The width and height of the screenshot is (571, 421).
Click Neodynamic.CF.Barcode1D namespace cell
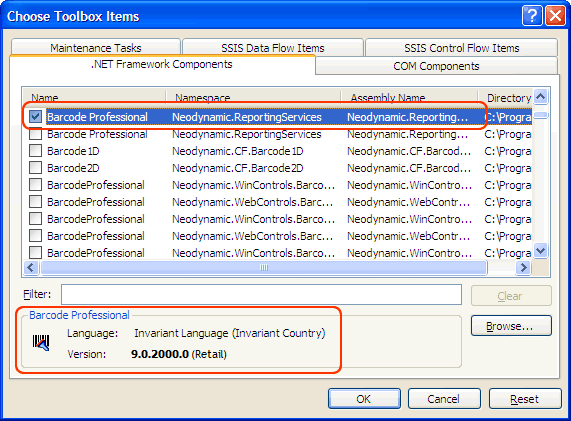tap(238, 151)
